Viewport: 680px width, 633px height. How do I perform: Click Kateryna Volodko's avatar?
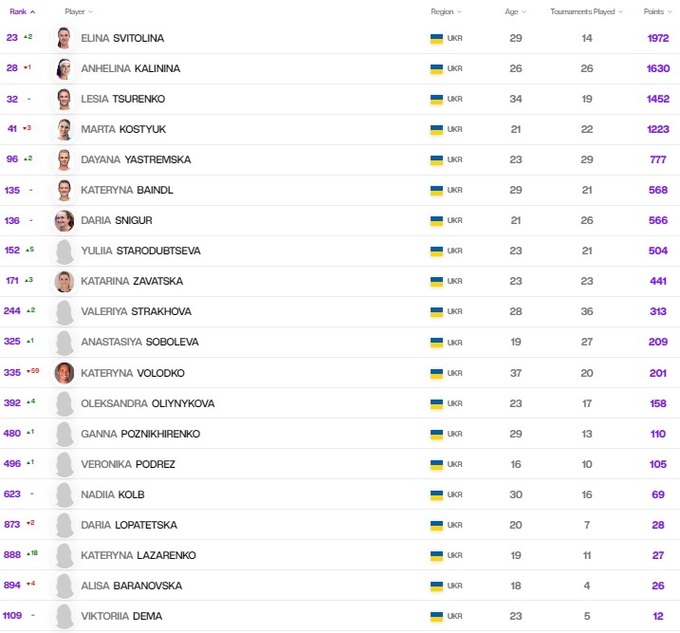click(65, 373)
